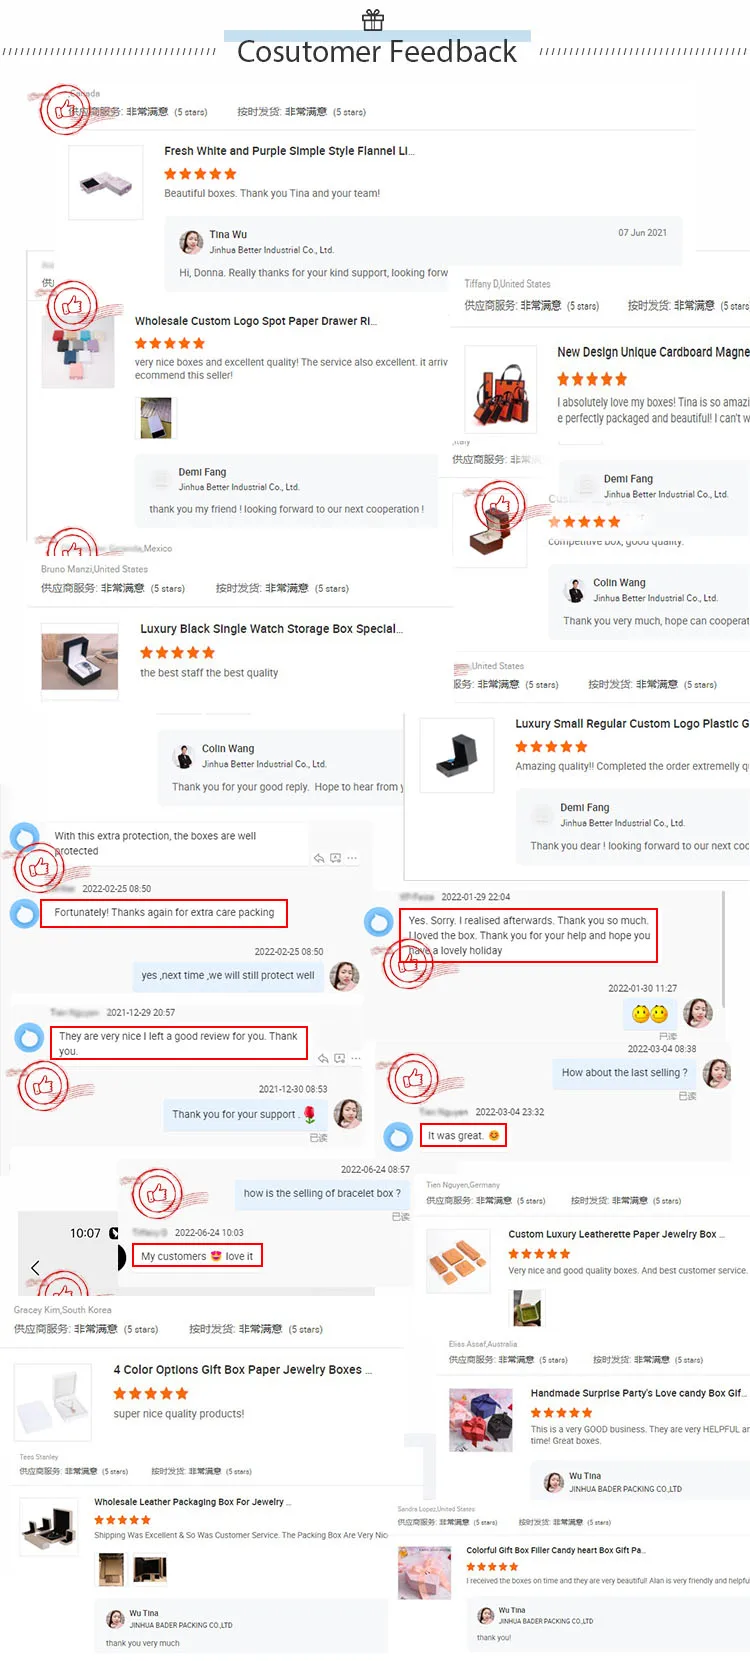Click agent avatar beside yes next time message

coord(345,976)
